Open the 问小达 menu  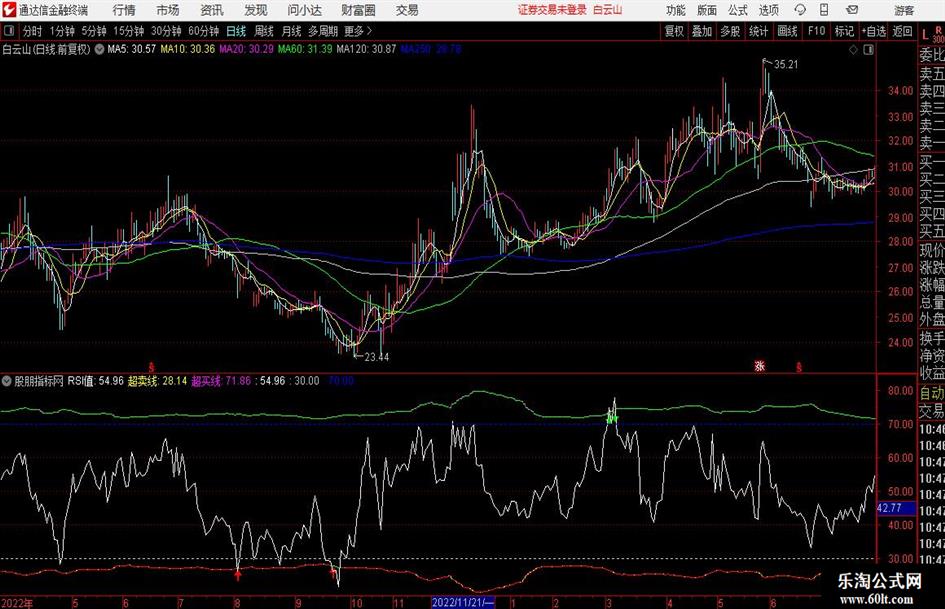click(x=305, y=10)
